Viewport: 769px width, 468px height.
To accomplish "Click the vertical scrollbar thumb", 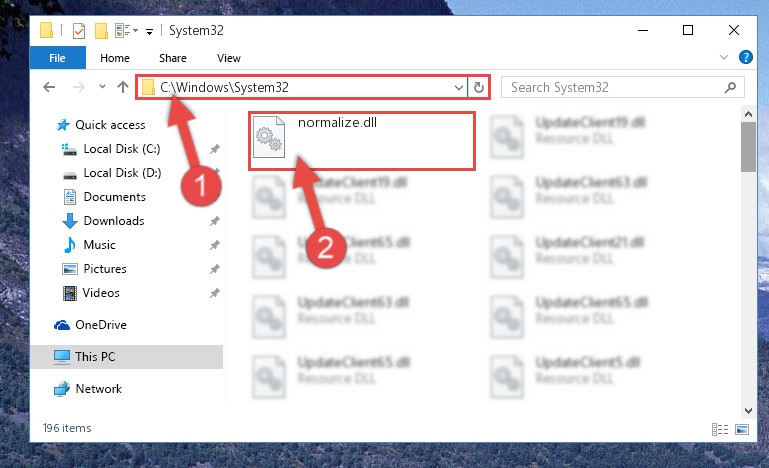I will coord(748,147).
